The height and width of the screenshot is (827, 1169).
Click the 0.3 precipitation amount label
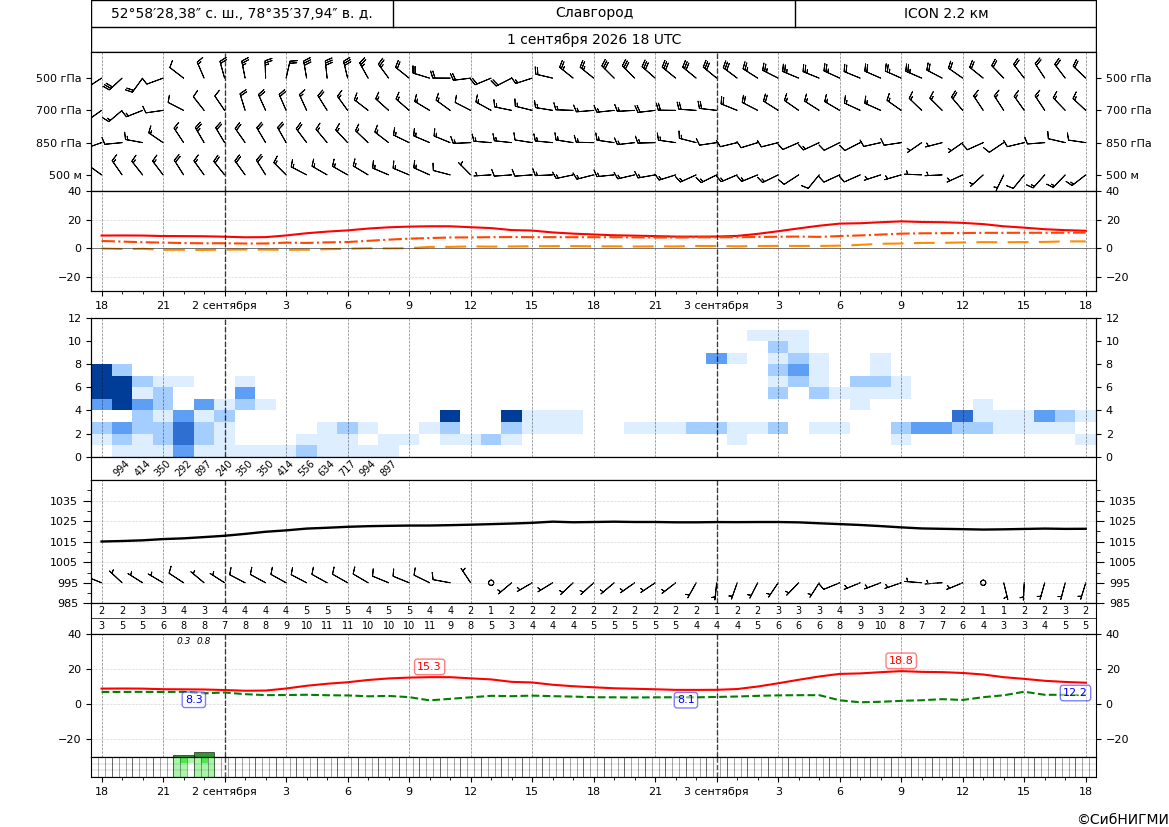pos(183,641)
